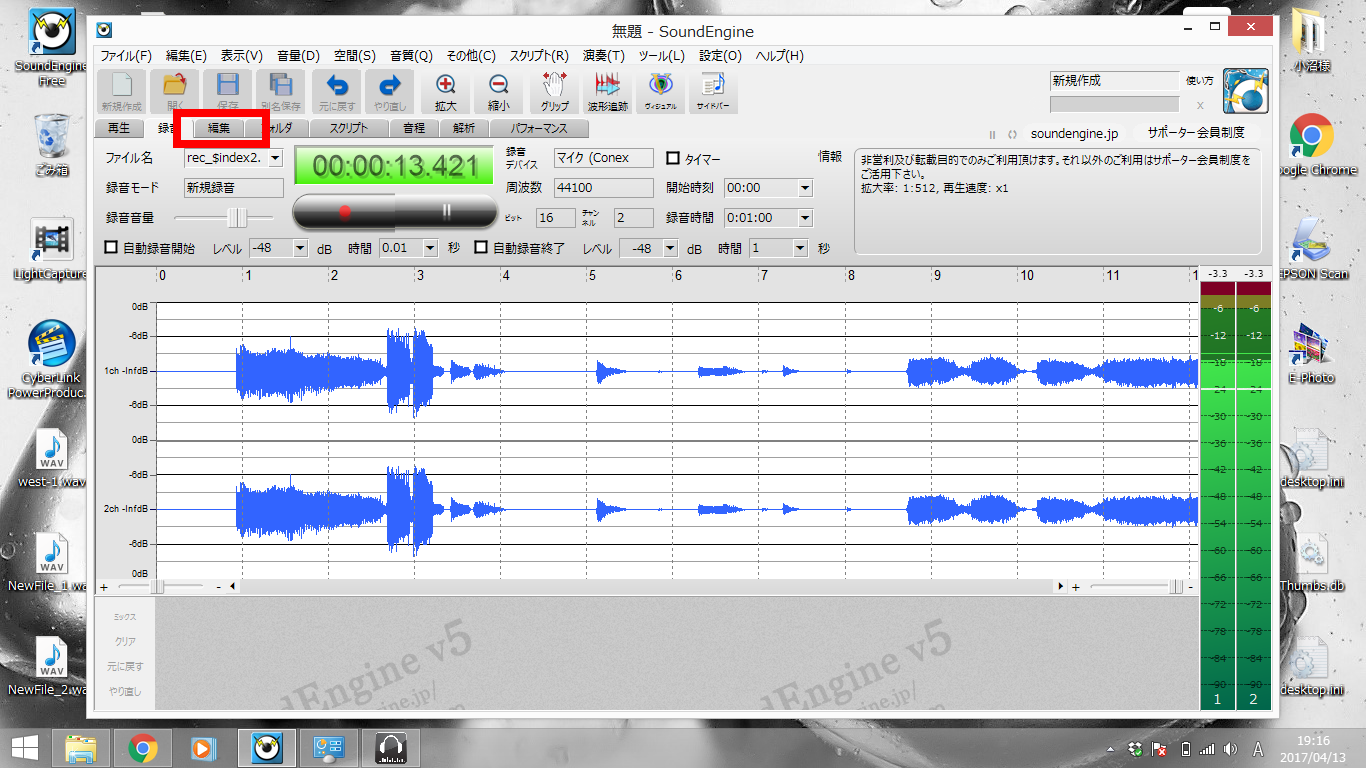Screen dimensions: 1366x768
Task: Open the SoundEngine Free desktop shortcut
Action: point(52,48)
